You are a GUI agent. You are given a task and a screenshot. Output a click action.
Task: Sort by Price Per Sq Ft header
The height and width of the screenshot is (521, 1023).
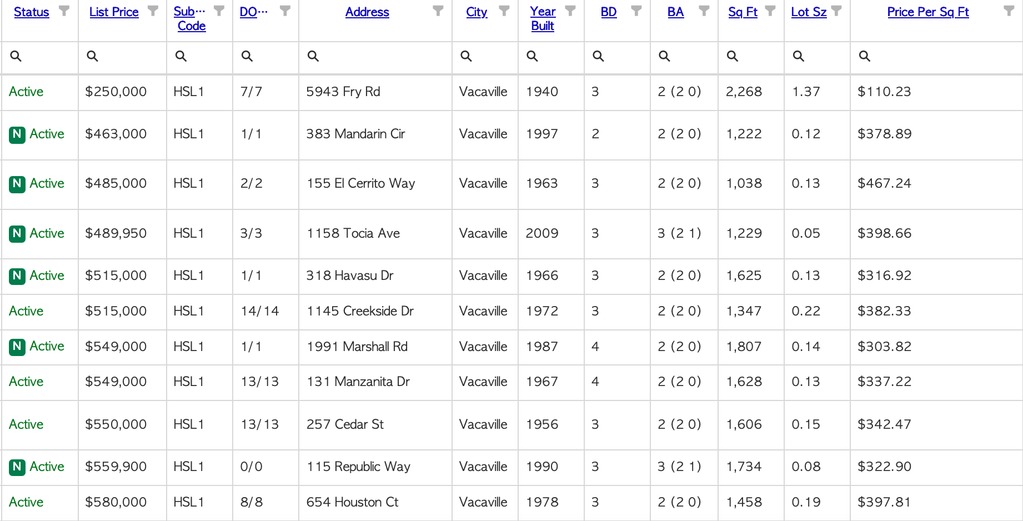tap(928, 12)
